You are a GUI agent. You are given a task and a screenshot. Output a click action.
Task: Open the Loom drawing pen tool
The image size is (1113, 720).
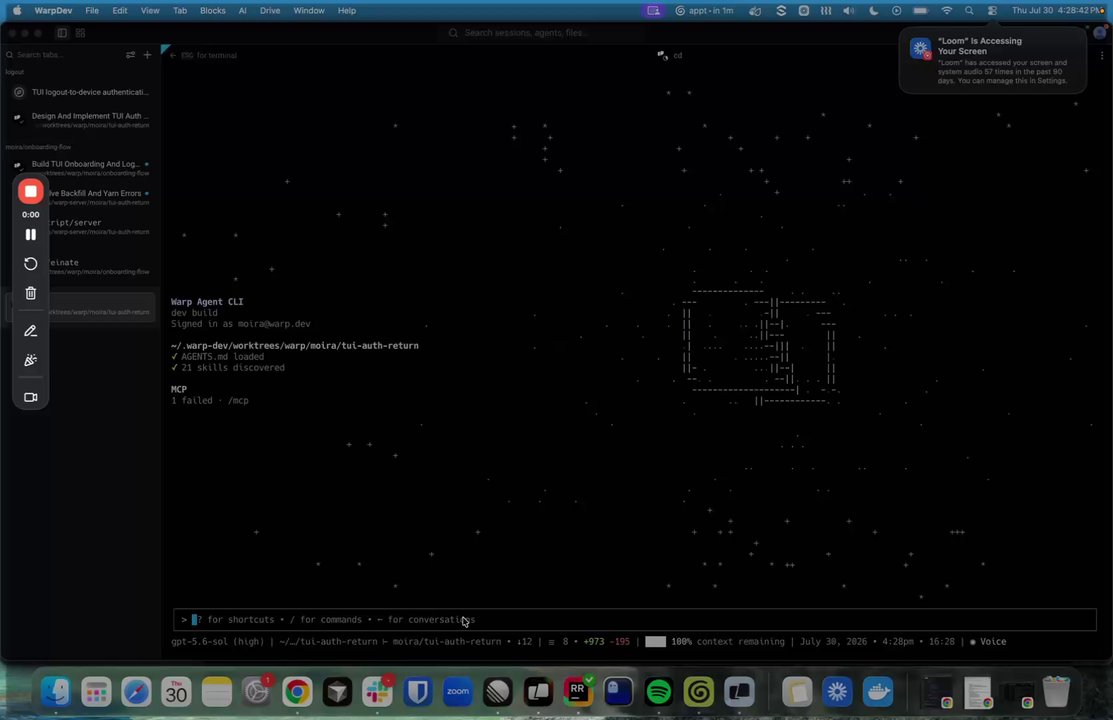[x=31, y=331]
